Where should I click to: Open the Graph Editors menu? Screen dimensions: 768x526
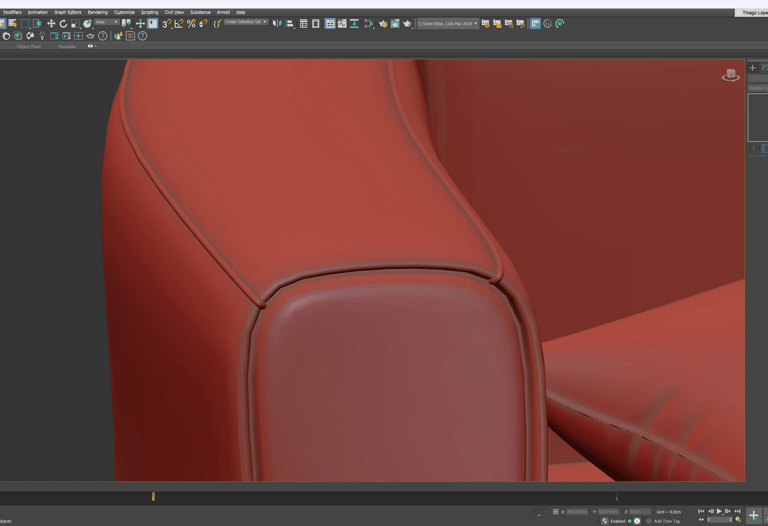[x=68, y=12]
